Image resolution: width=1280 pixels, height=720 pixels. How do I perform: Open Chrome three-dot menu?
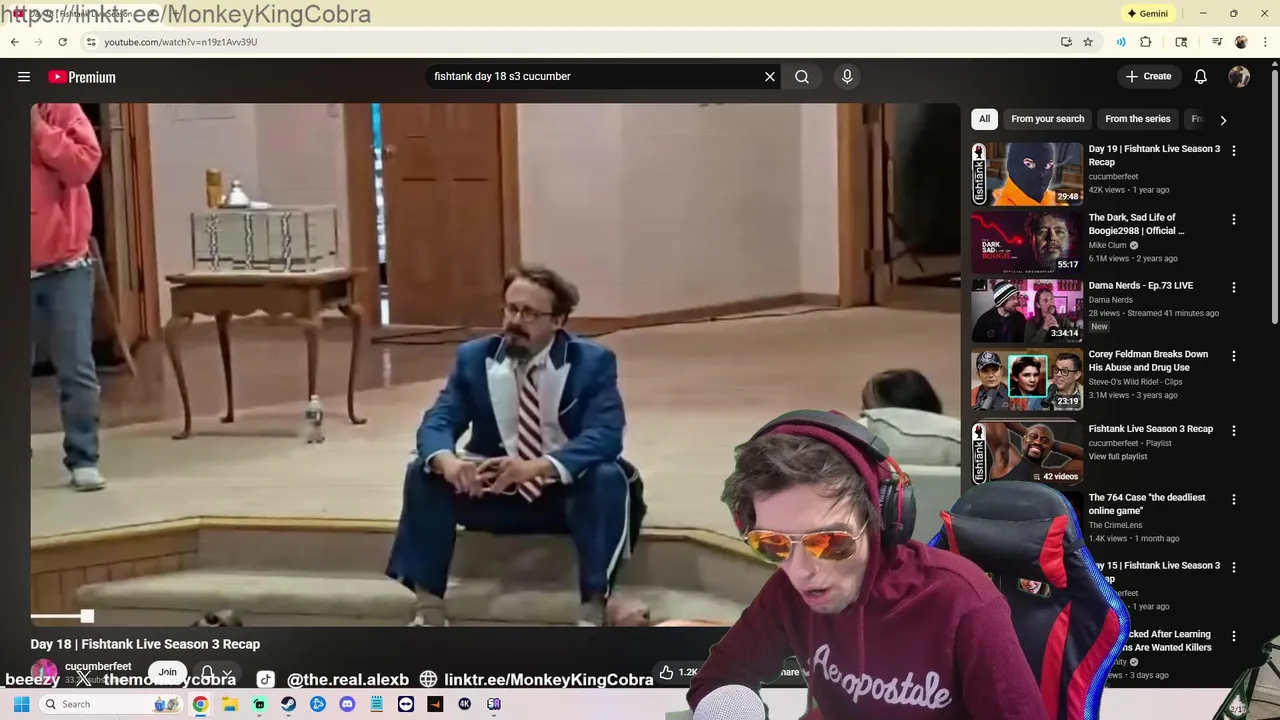click(x=1264, y=42)
